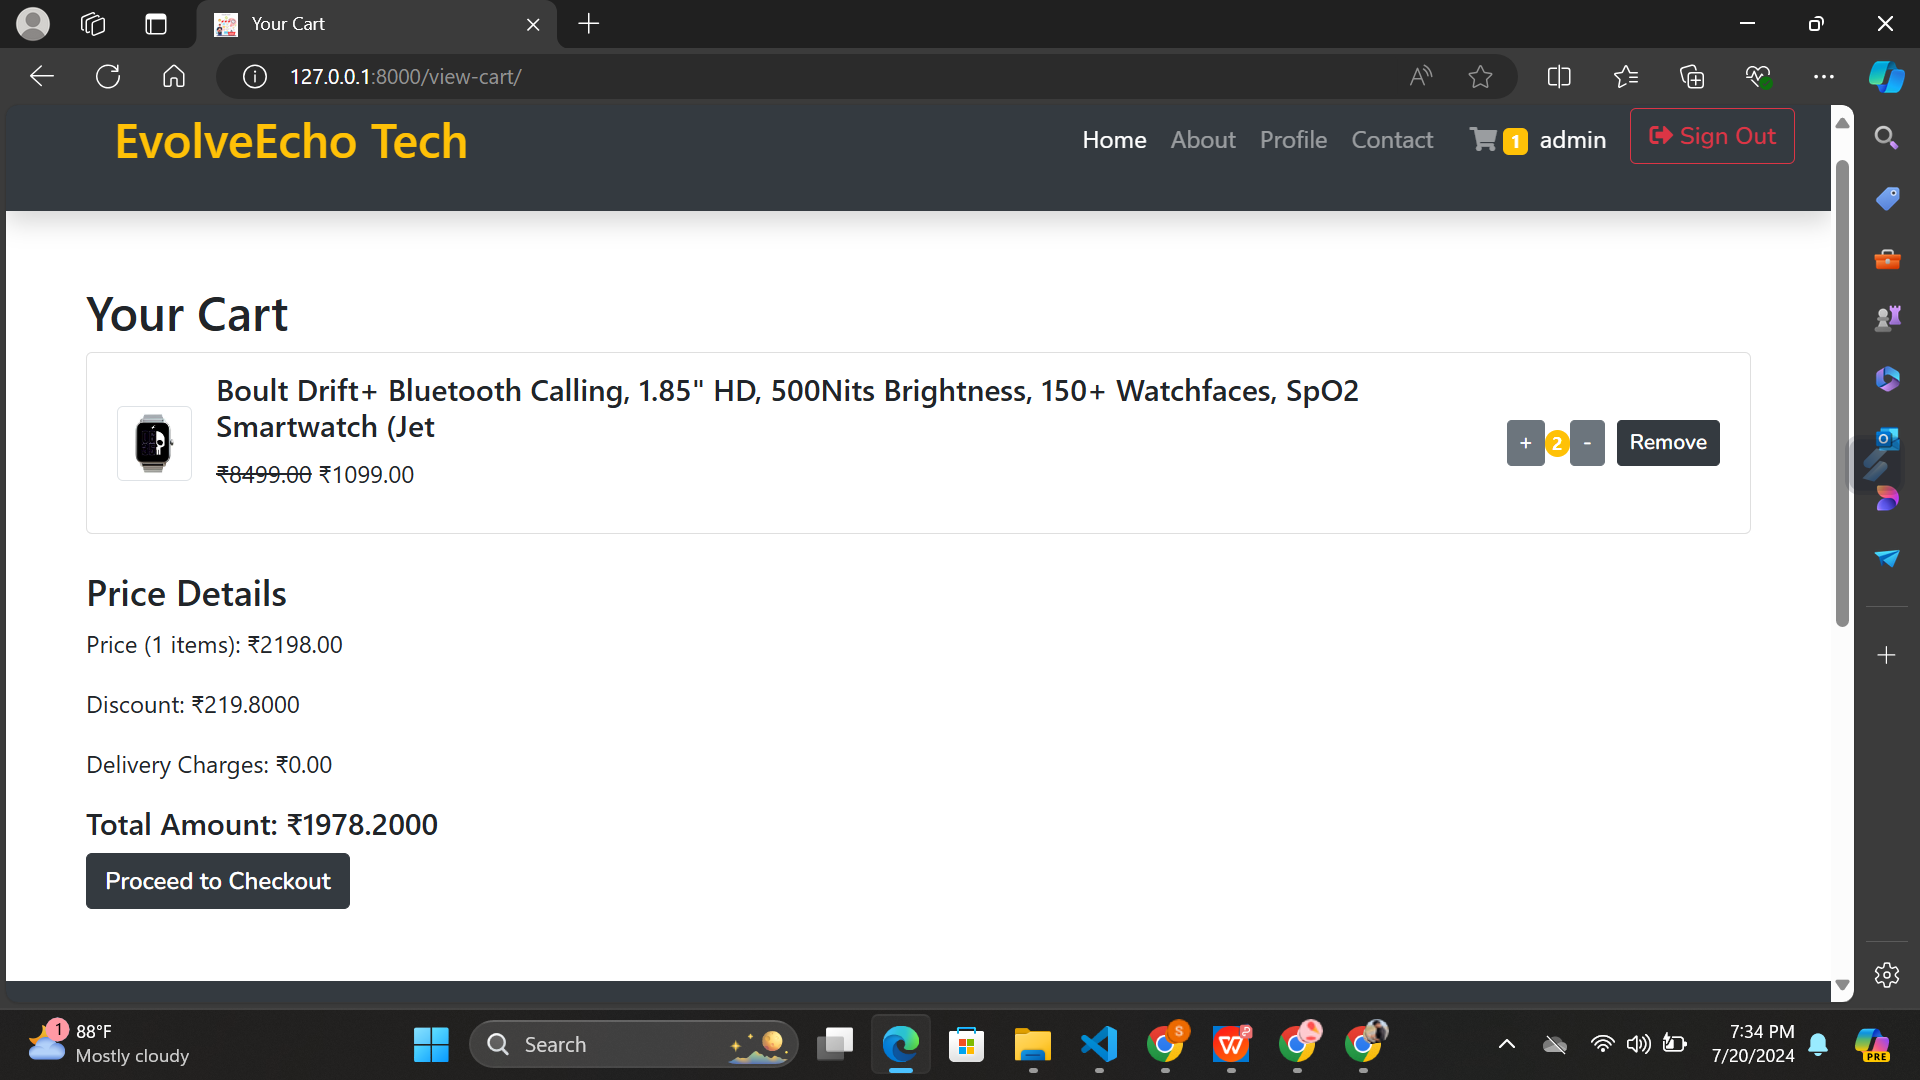The width and height of the screenshot is (1920, 1080).
Task: Click the EvolveEcho Tech brand logo
Action: coord(291,141)
